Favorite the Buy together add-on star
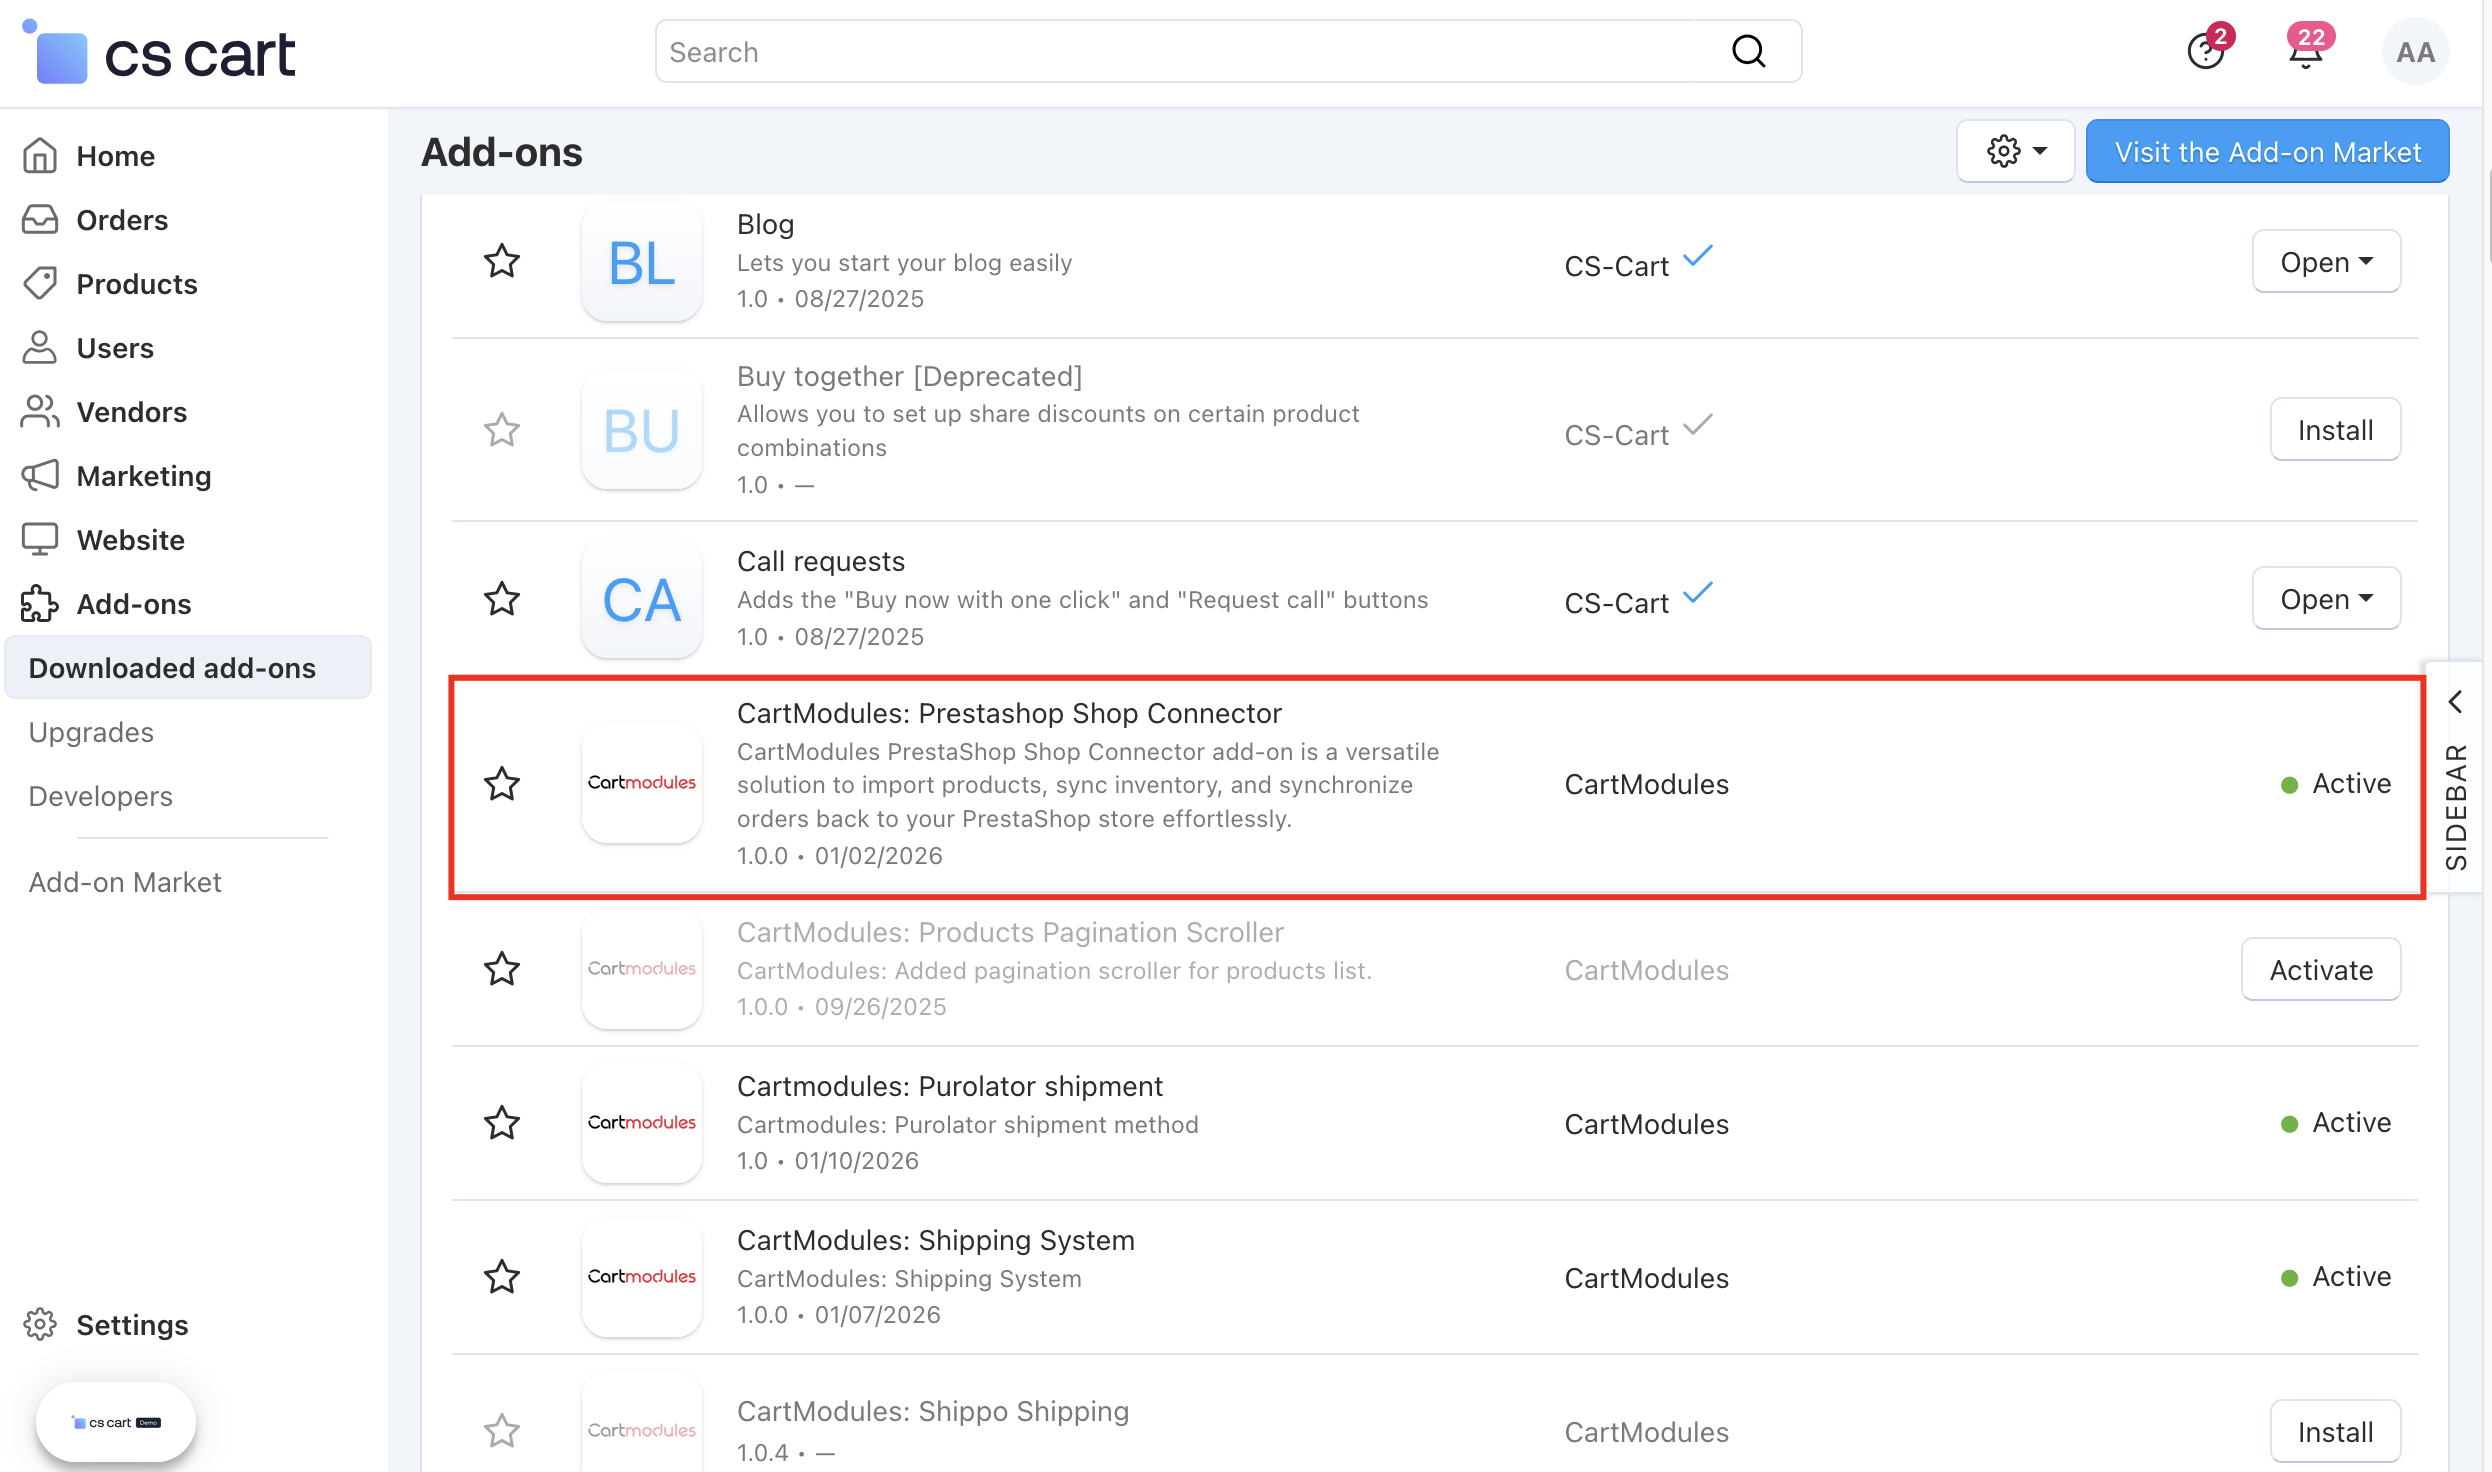 502,430
